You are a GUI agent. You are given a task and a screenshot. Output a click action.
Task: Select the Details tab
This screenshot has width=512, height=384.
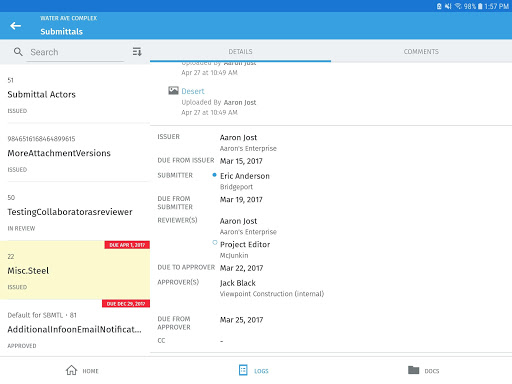point(240,51)
